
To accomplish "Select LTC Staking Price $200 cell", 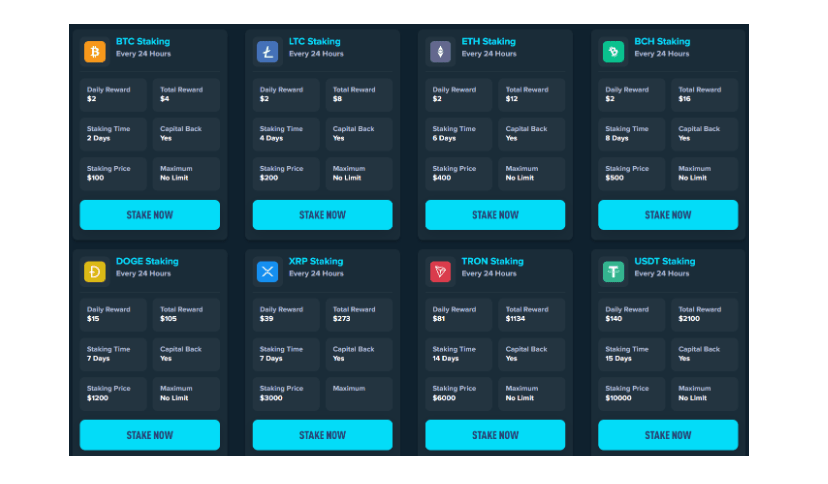I will (286, 174).
